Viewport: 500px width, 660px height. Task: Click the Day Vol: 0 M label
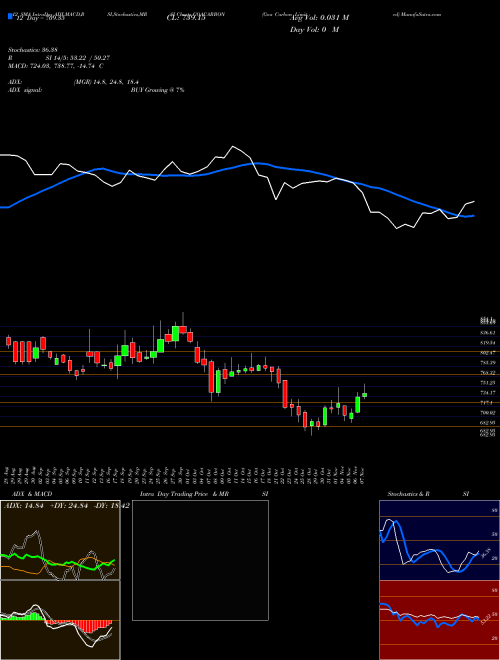(314, 29)
